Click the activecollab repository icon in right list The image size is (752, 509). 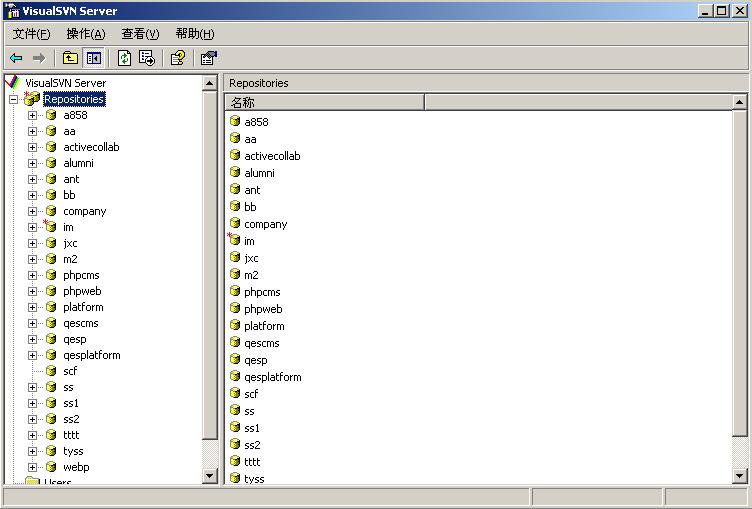pyautogui.click(x=235, y=155)
